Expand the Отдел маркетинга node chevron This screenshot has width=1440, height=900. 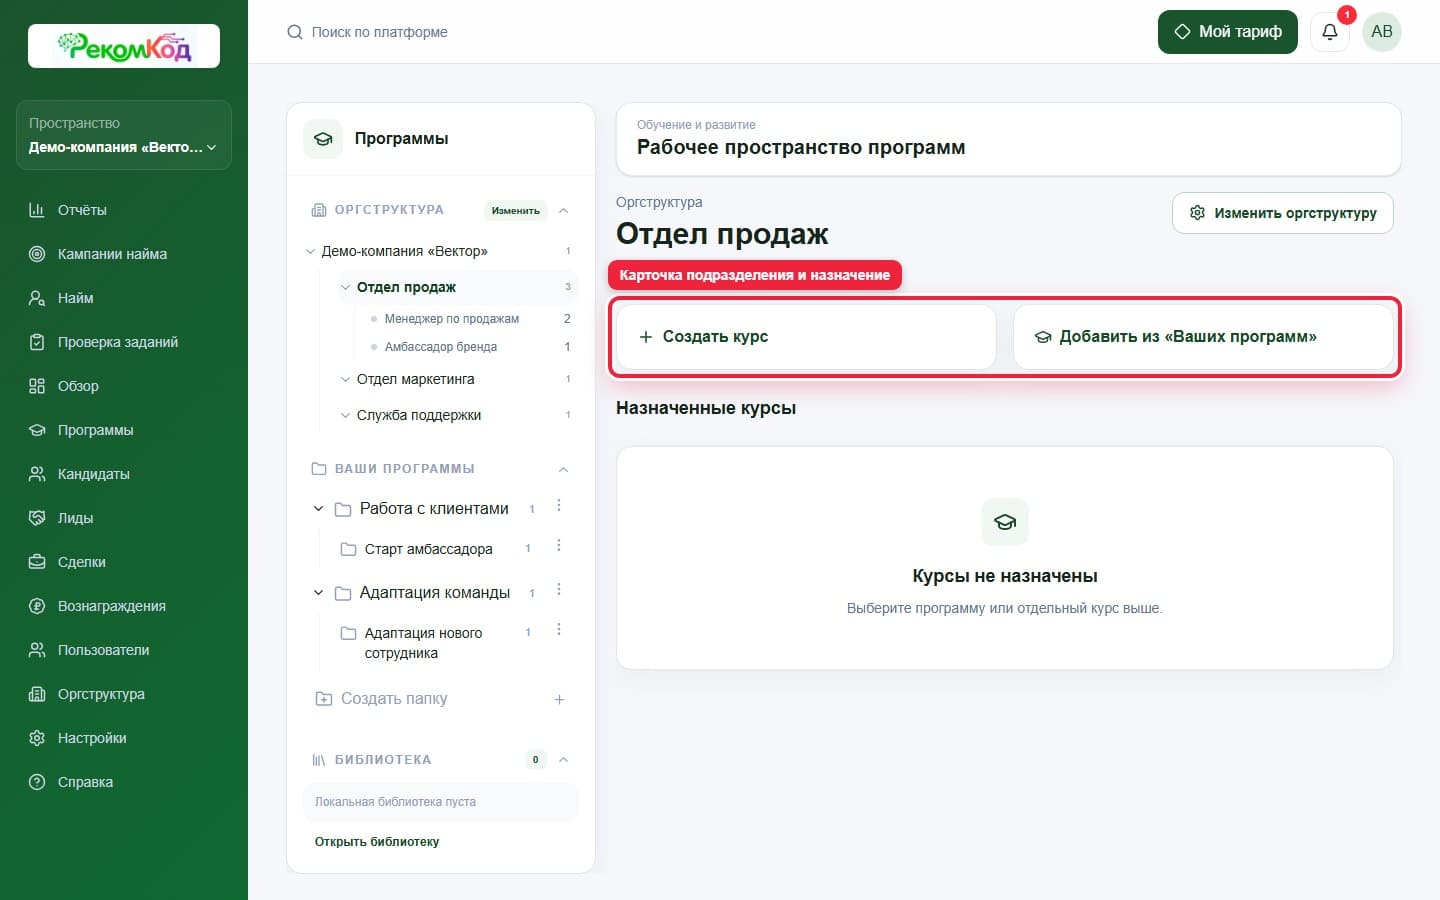click(346, 379)
